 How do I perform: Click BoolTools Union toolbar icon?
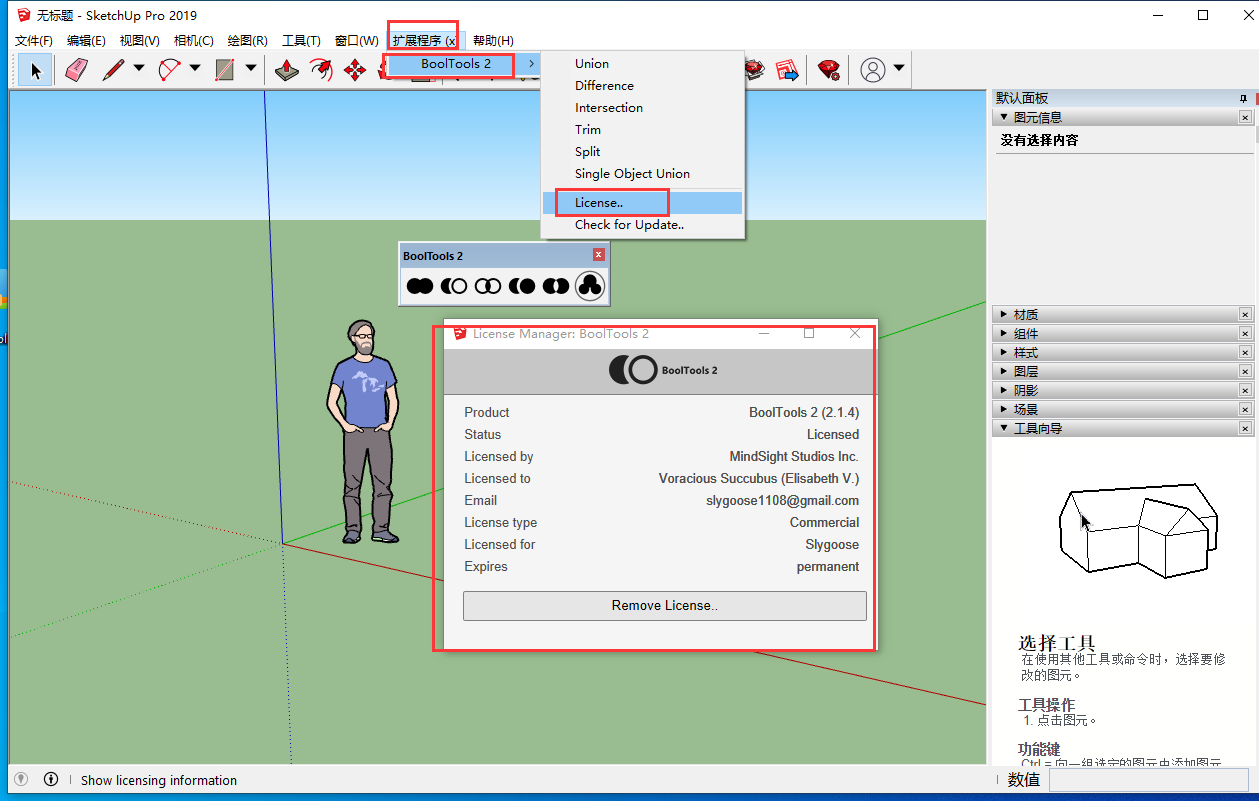click(x=420, y=286)
